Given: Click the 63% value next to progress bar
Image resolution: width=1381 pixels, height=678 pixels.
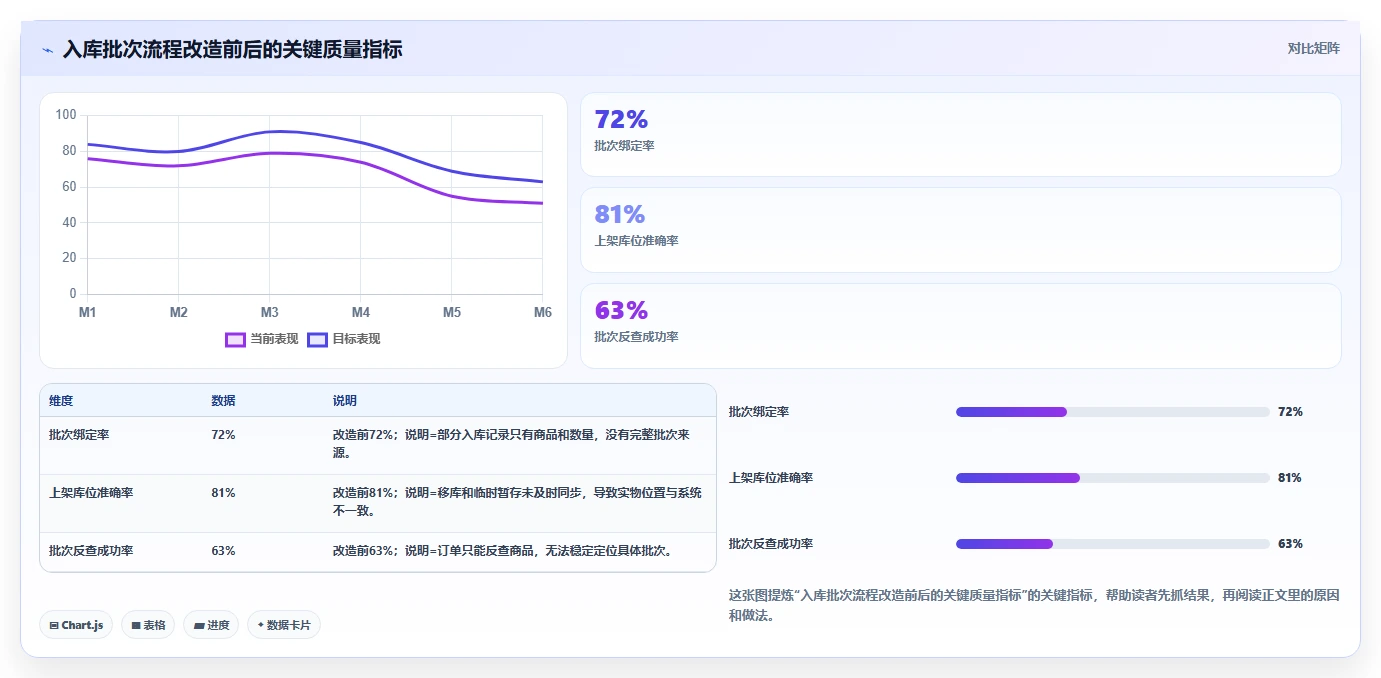Looking at the screenshot, I should (x=1290, y=544).
